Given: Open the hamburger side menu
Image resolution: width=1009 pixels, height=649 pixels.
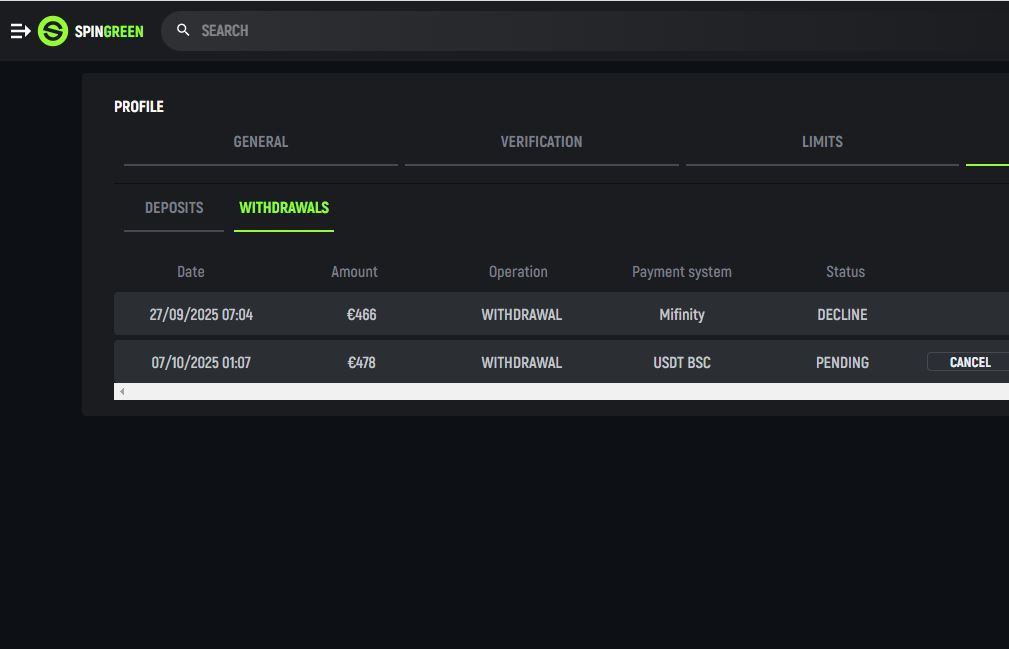Looking at the screenshot, I should tap(20, 31).
